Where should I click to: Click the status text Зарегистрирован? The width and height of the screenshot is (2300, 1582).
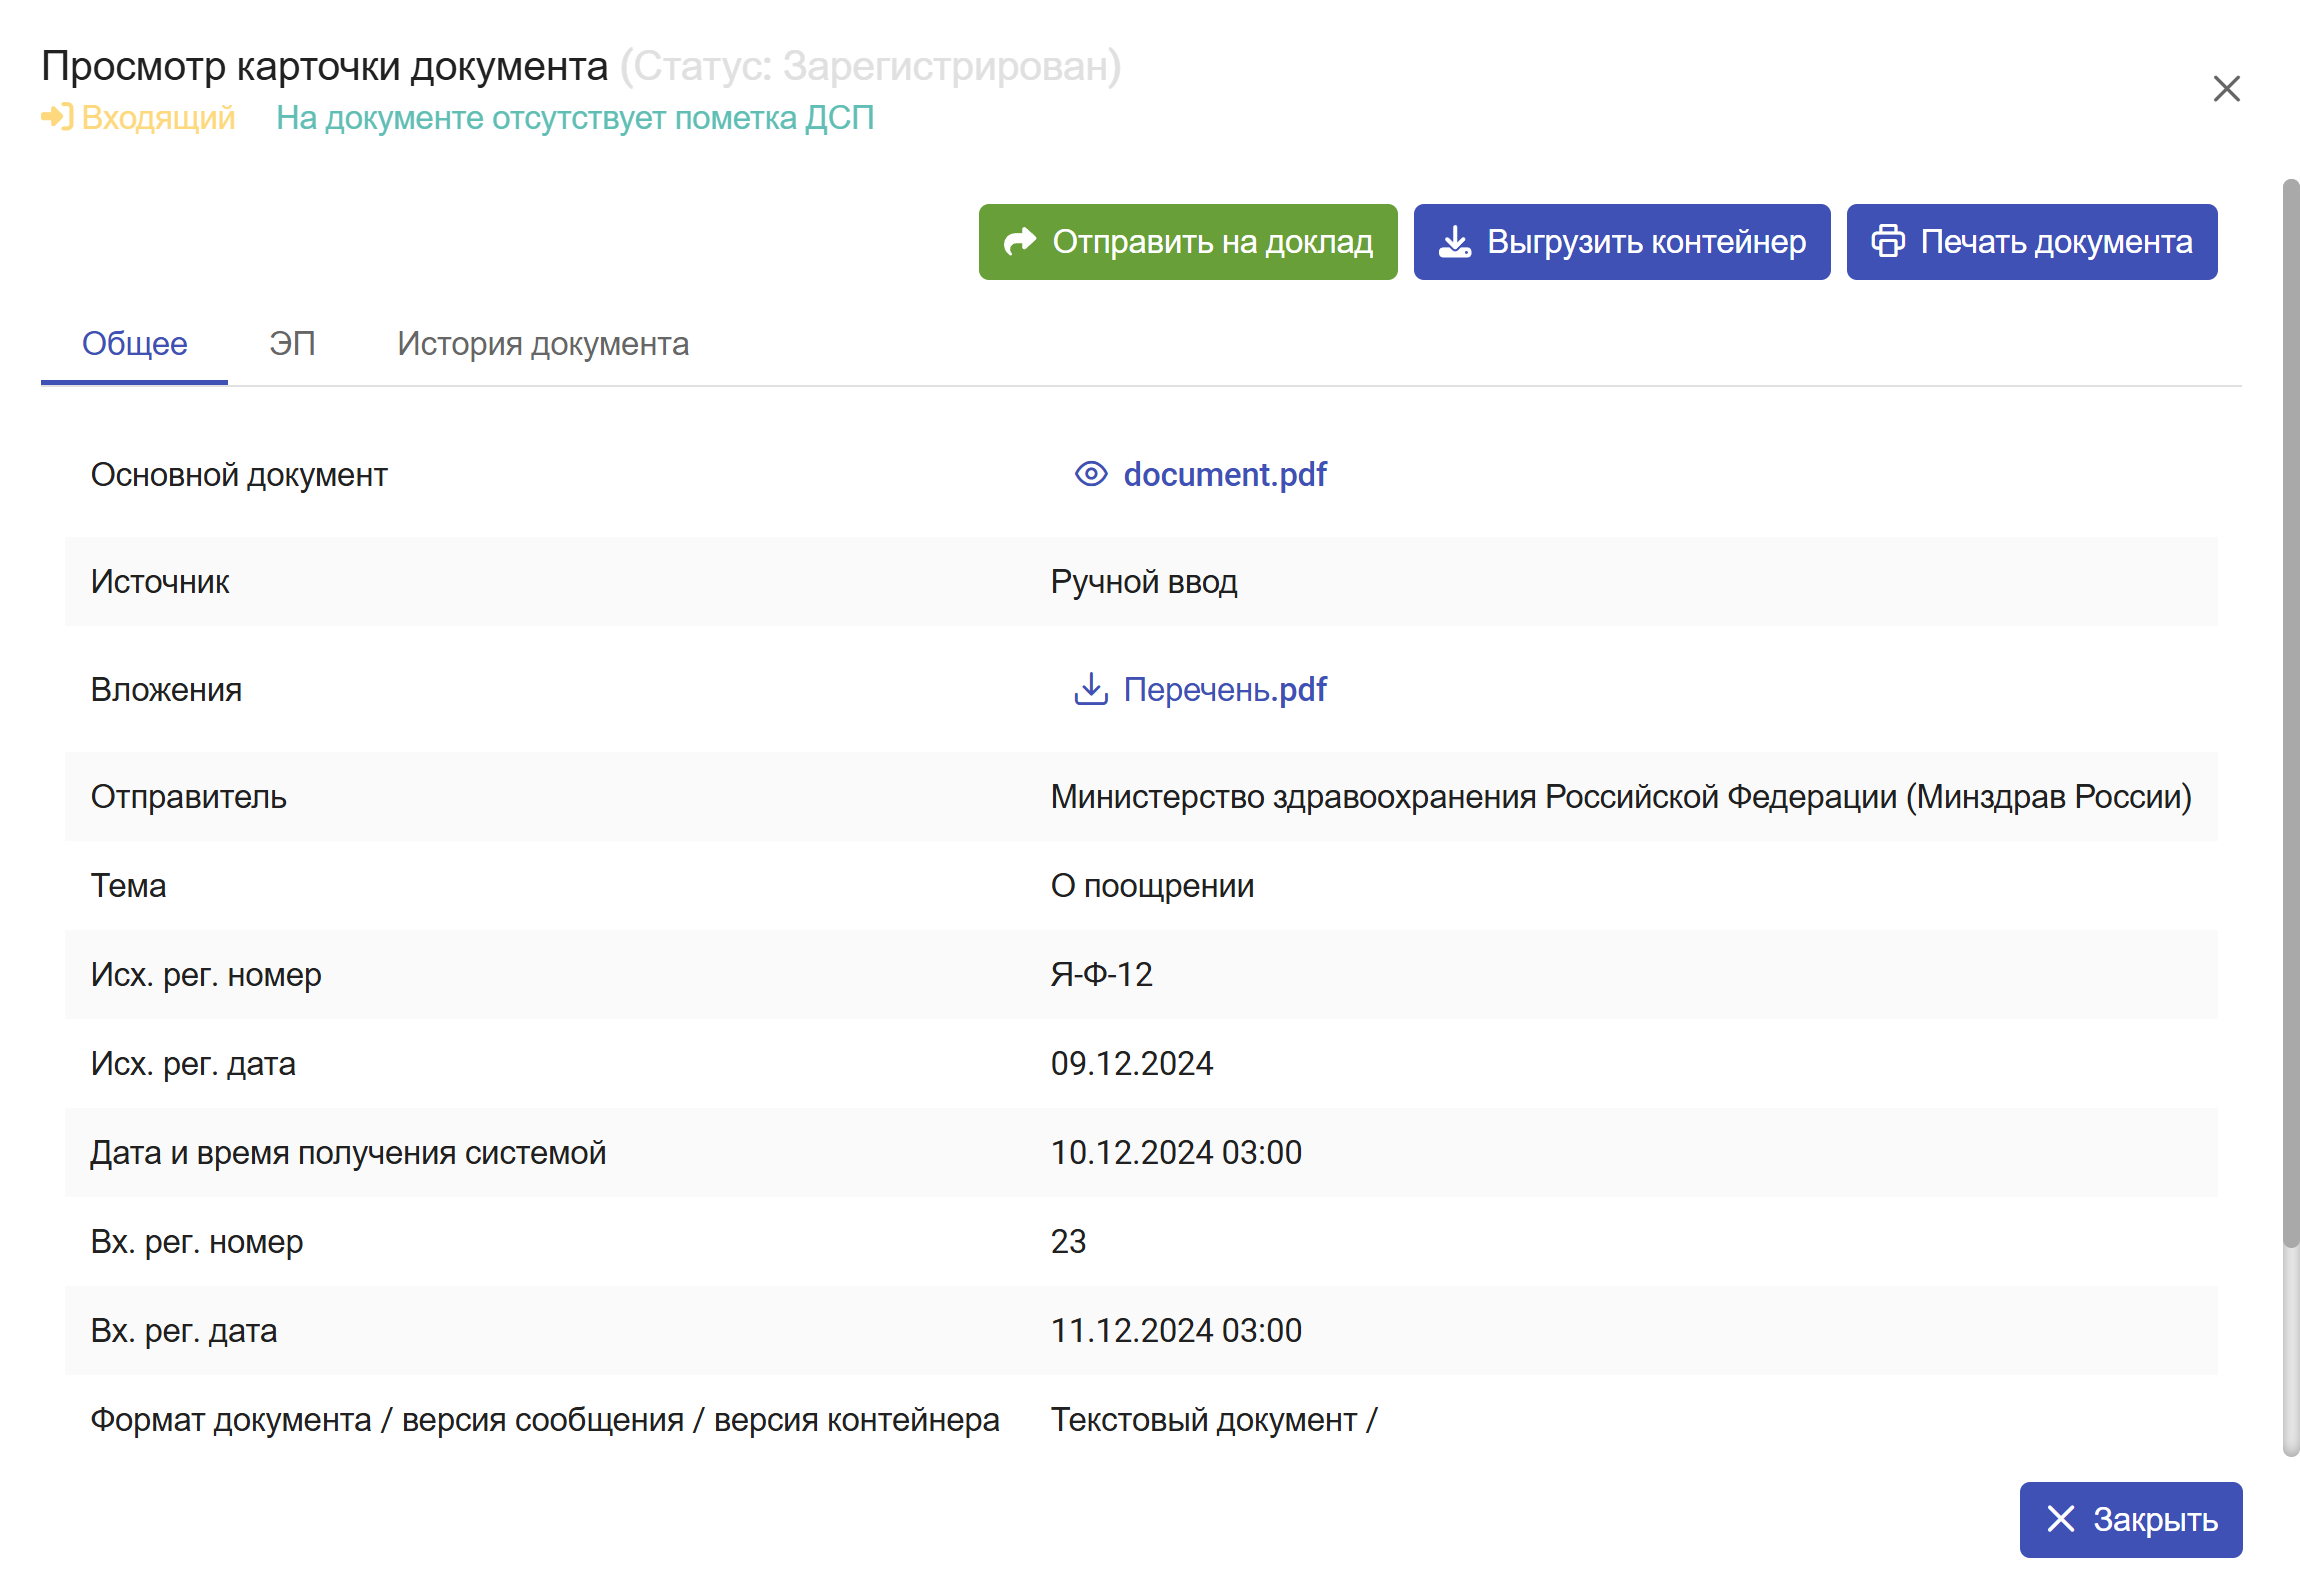click(x=947, y=67)
